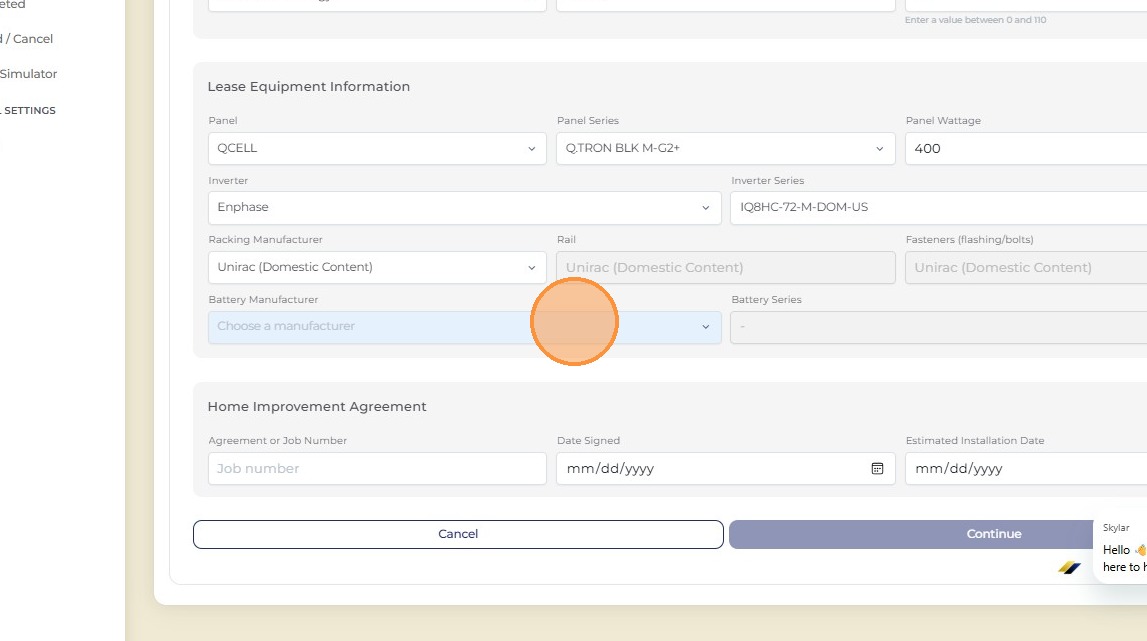Click the Battery Manufacturer label text

[263, 299]
